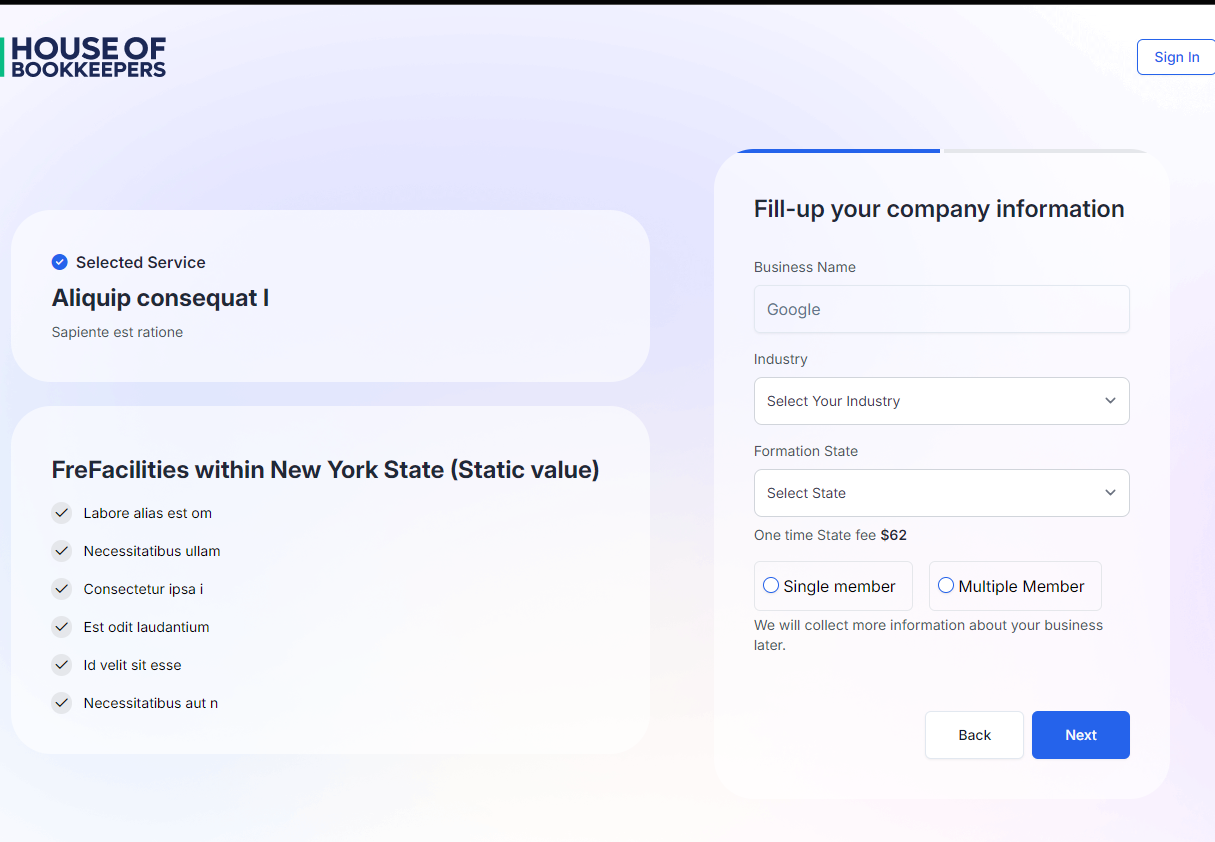
Task: Go to next step with Next button
Action: pos(1080,735)
